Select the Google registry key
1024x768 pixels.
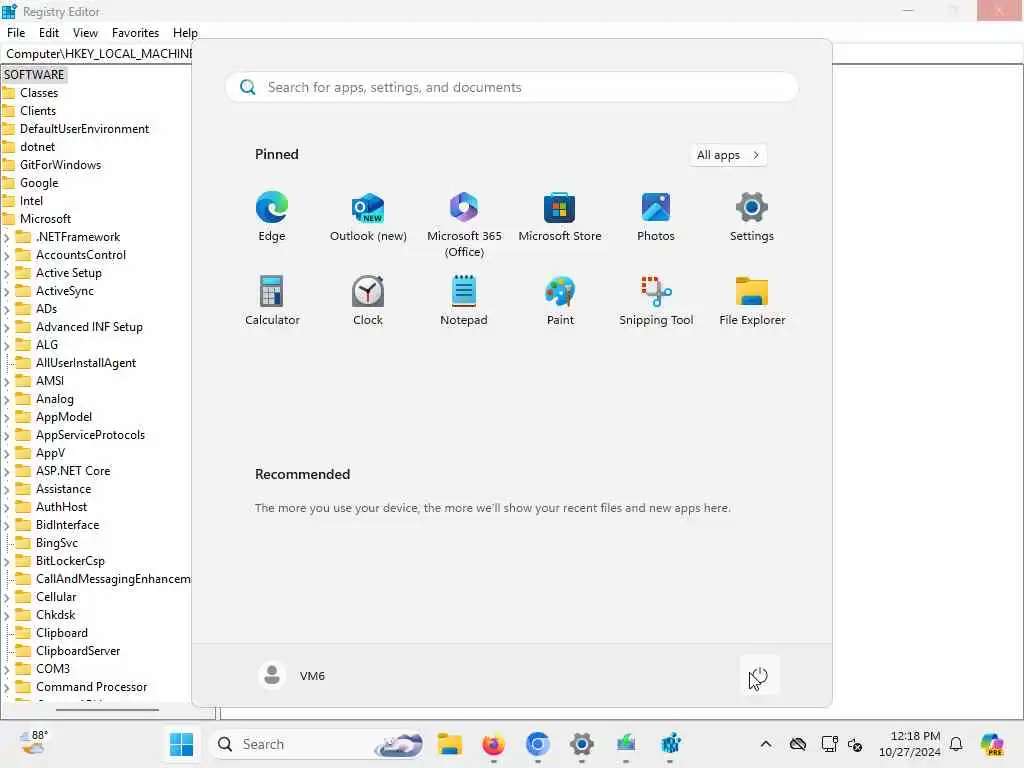(x=39, y=183)
